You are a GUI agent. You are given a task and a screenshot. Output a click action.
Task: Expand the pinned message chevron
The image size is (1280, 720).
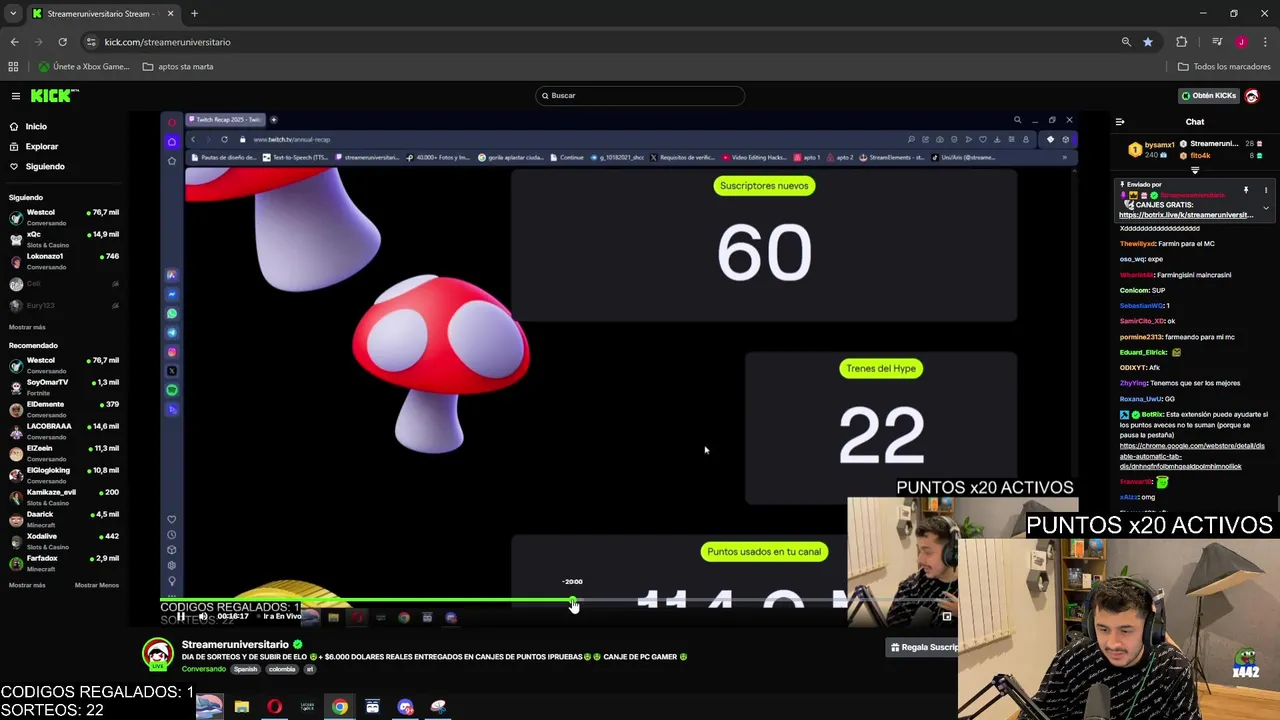[1266, 208]
